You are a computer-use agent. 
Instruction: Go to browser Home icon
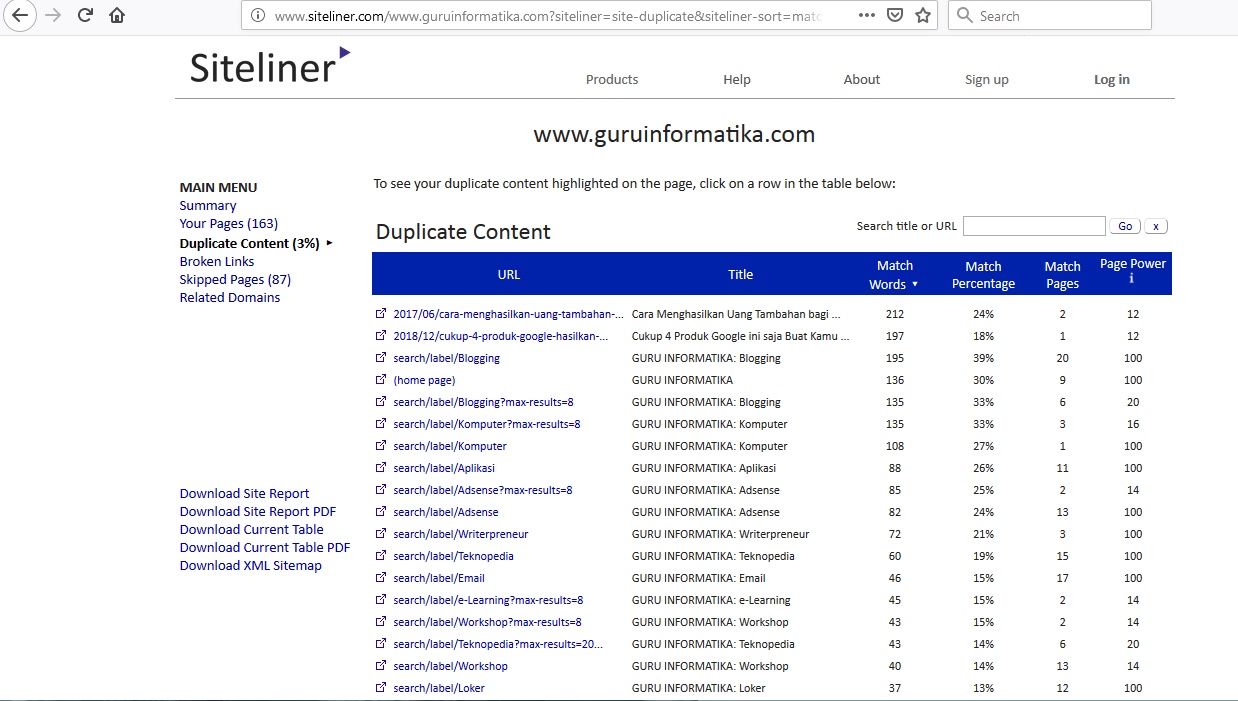coord(117,15)
